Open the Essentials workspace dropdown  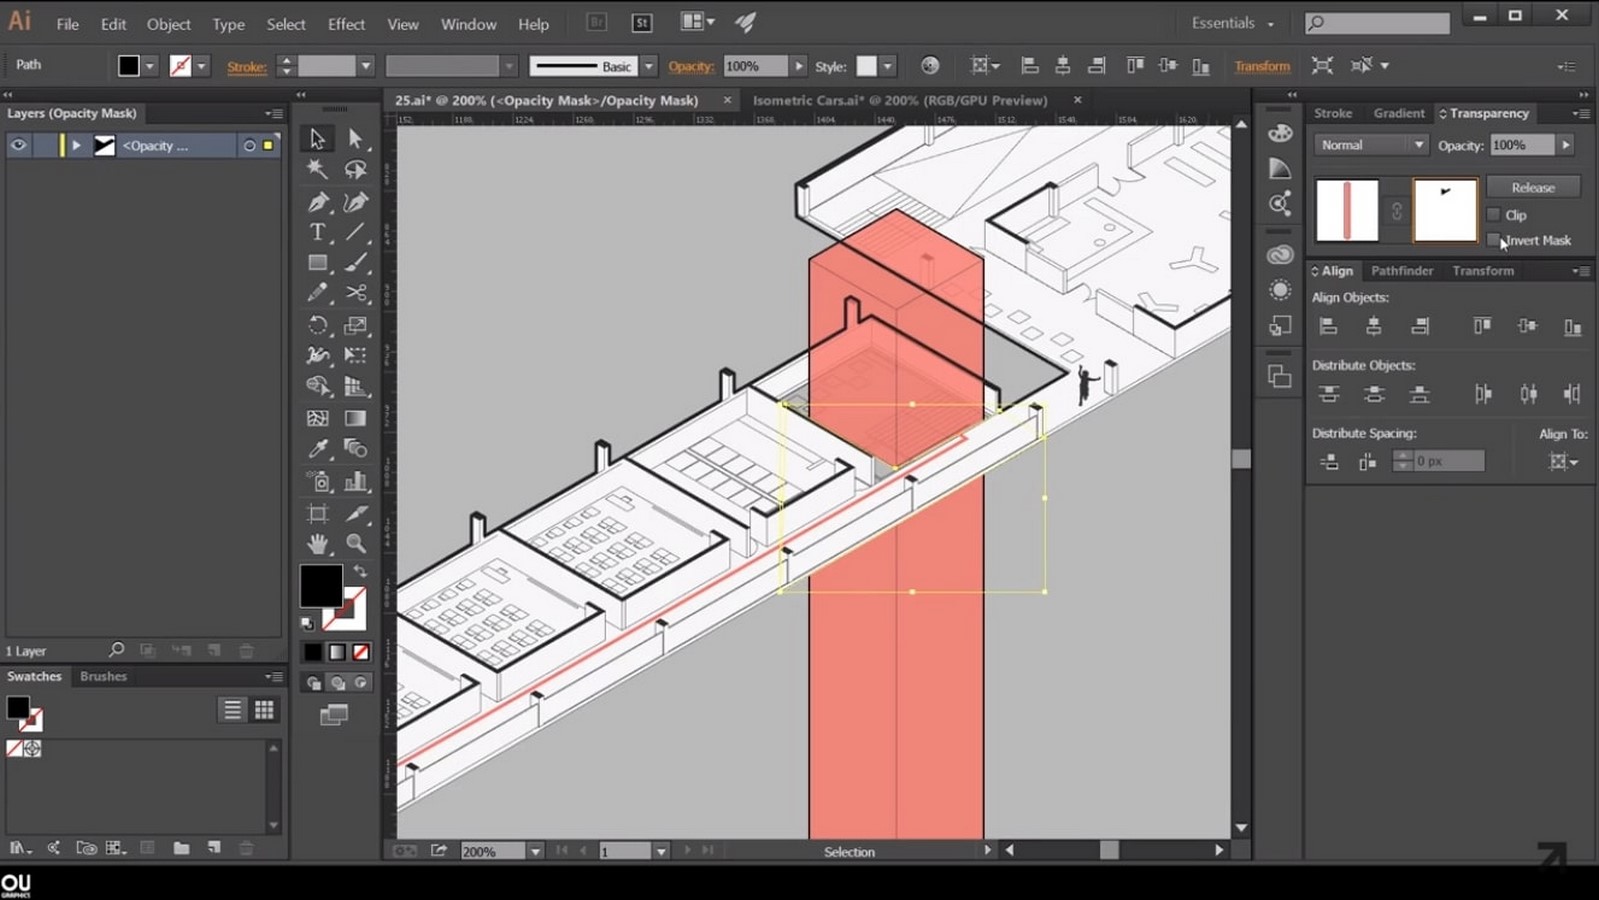1233,23
